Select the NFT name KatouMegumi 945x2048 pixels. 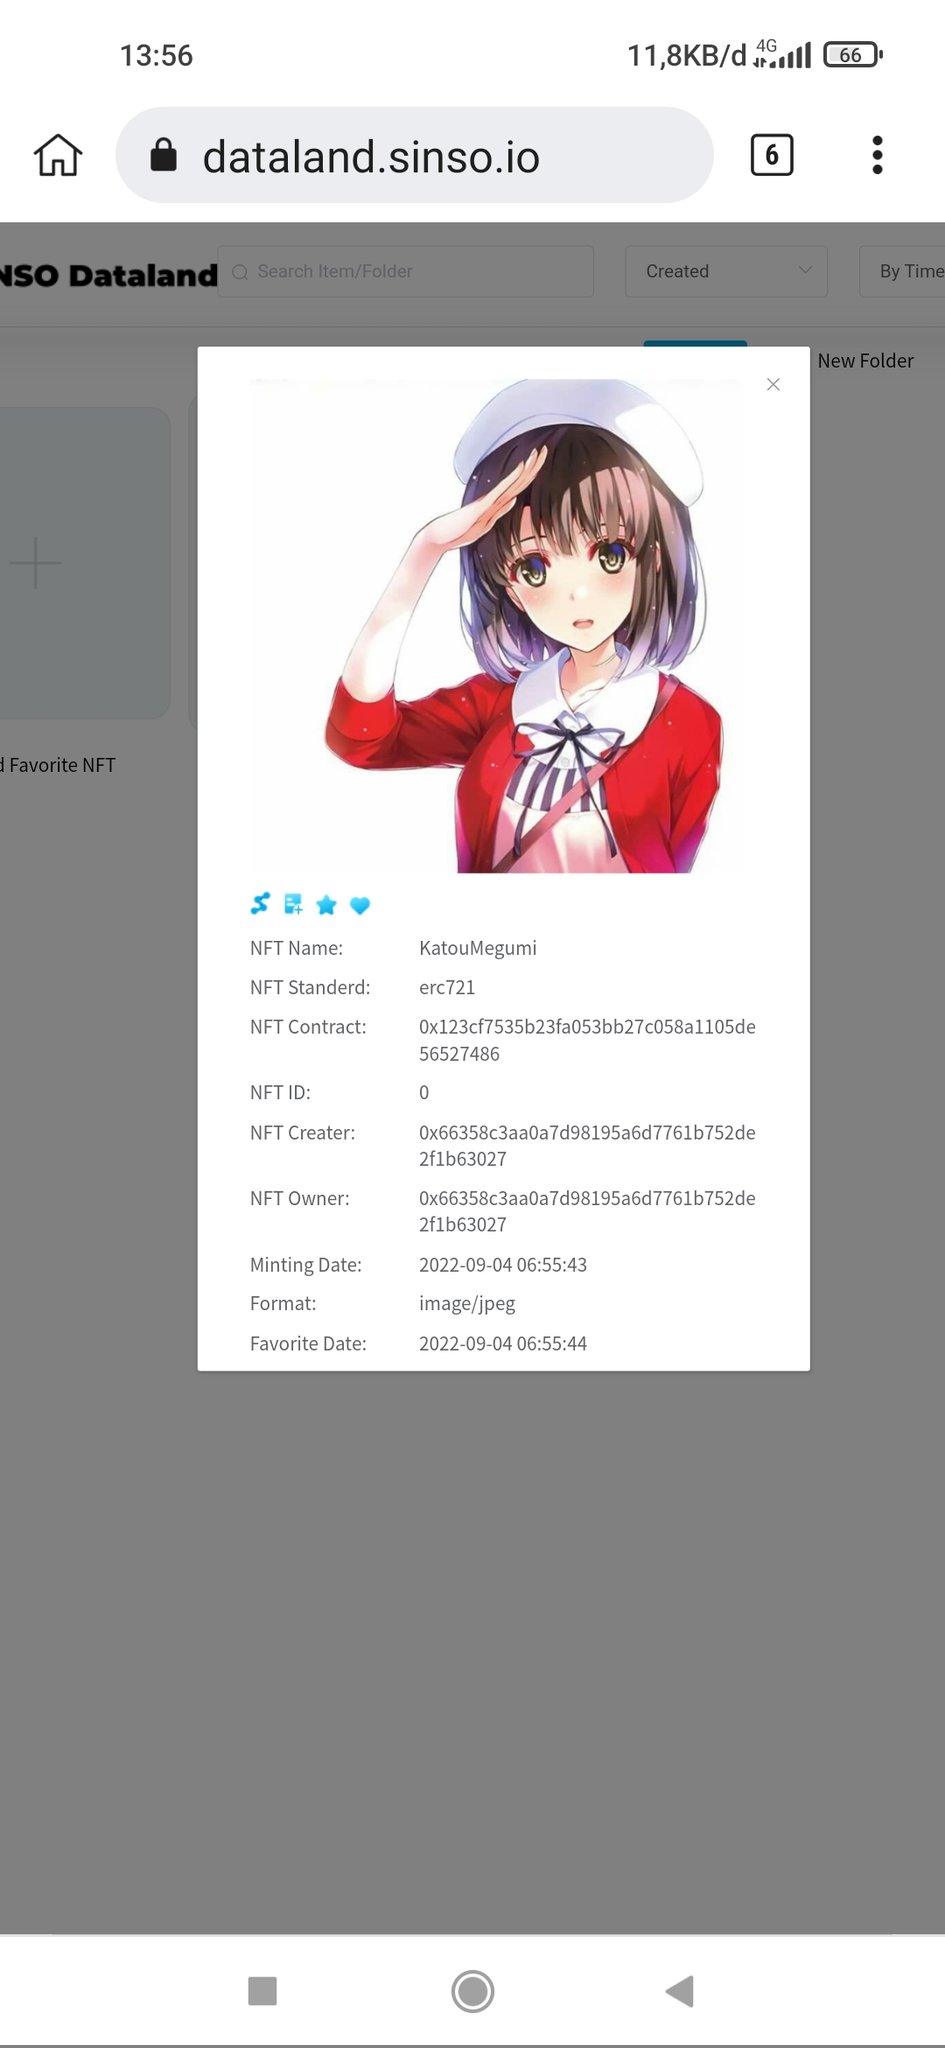478,948
